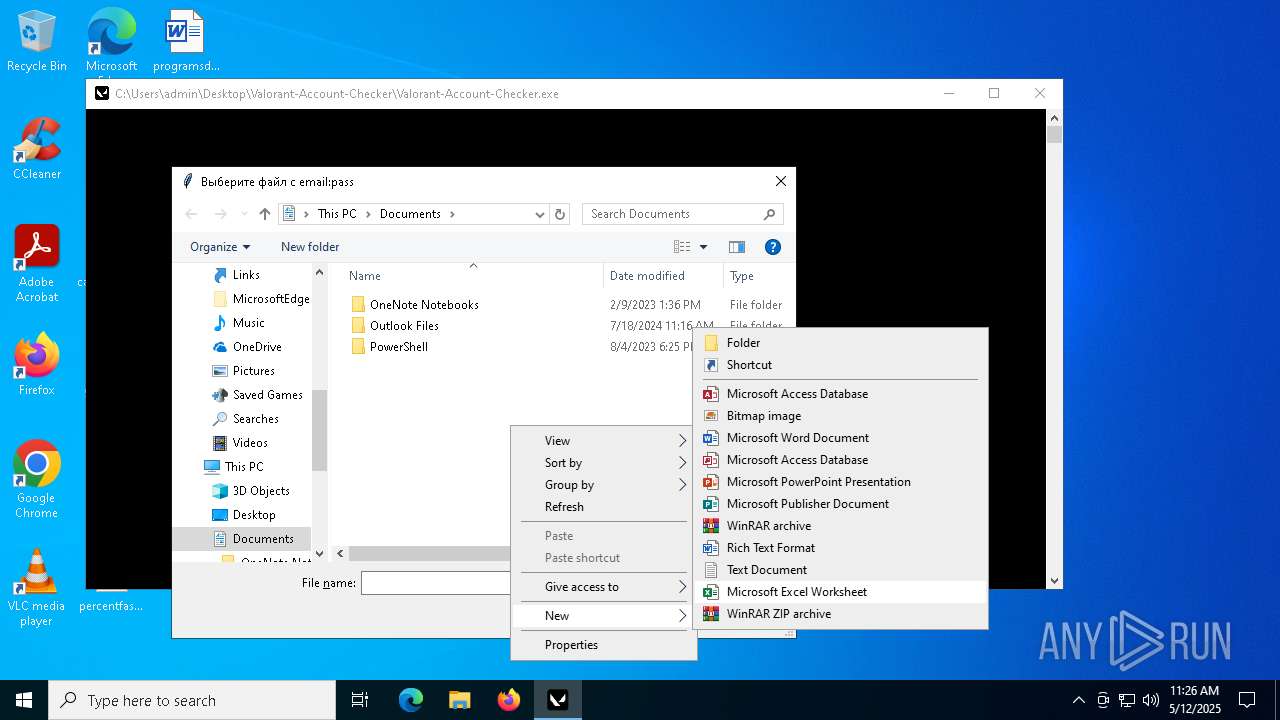This screenshot has height=720, width=1280.
Task: Choose Properties in context menu
Action: 604,645
